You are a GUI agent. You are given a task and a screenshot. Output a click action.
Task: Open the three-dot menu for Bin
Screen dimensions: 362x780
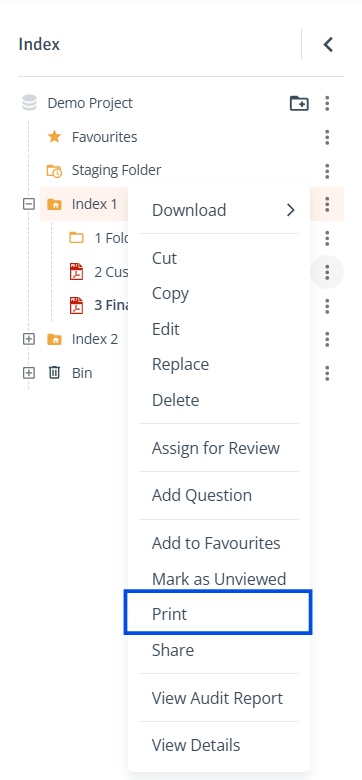coord(327,373)
